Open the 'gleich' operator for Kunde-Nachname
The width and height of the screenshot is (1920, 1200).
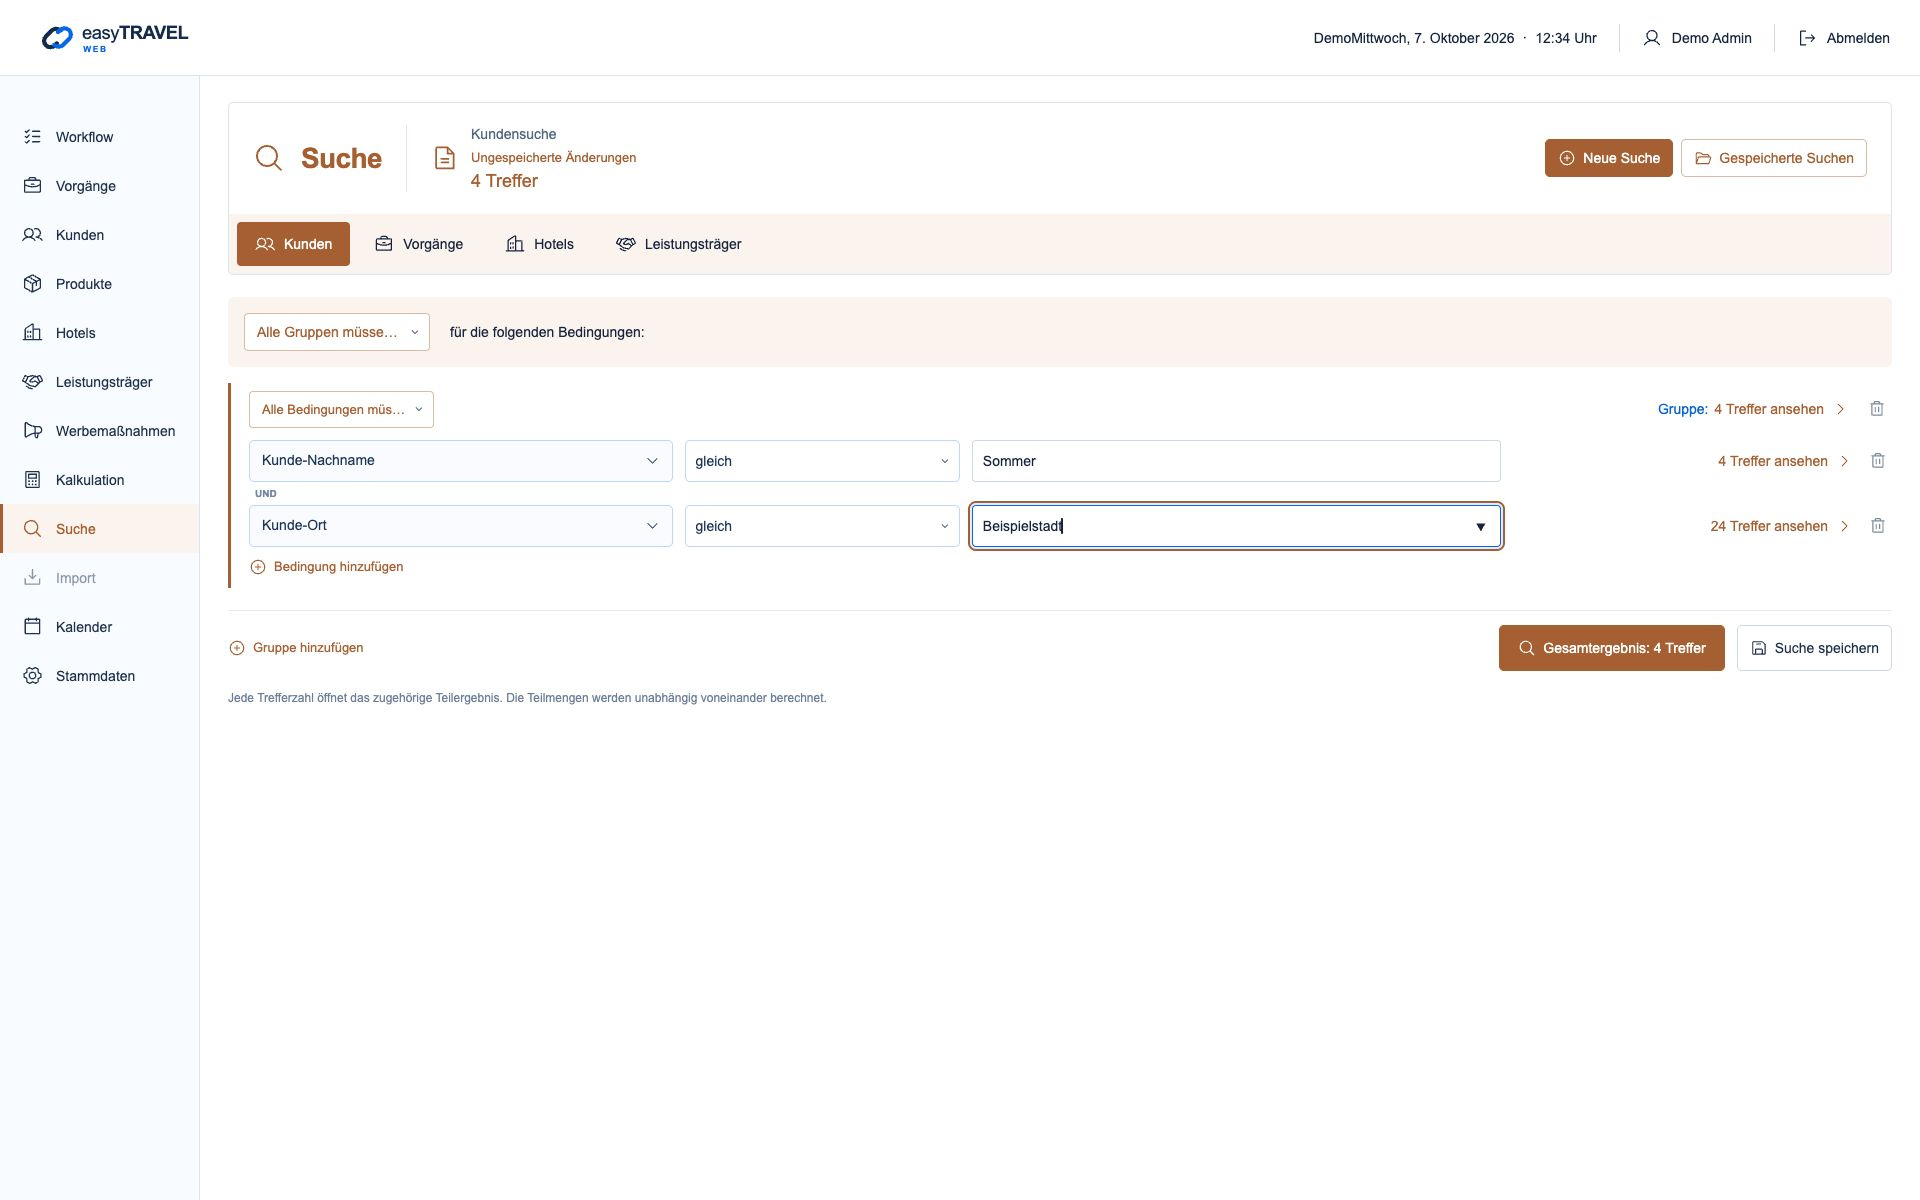pos(822,461)
